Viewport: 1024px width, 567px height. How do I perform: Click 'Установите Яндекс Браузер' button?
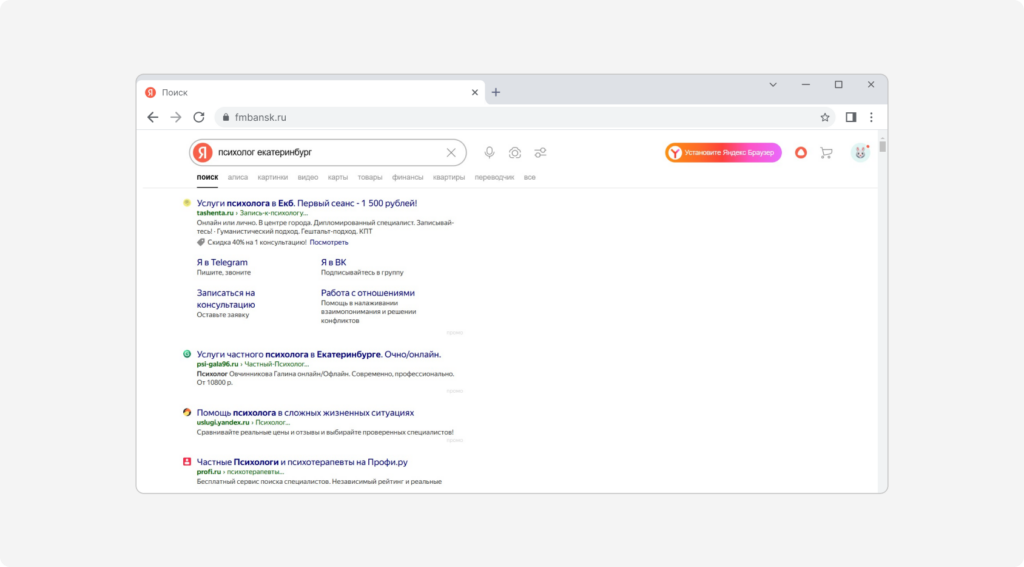(x=723, y=152)
